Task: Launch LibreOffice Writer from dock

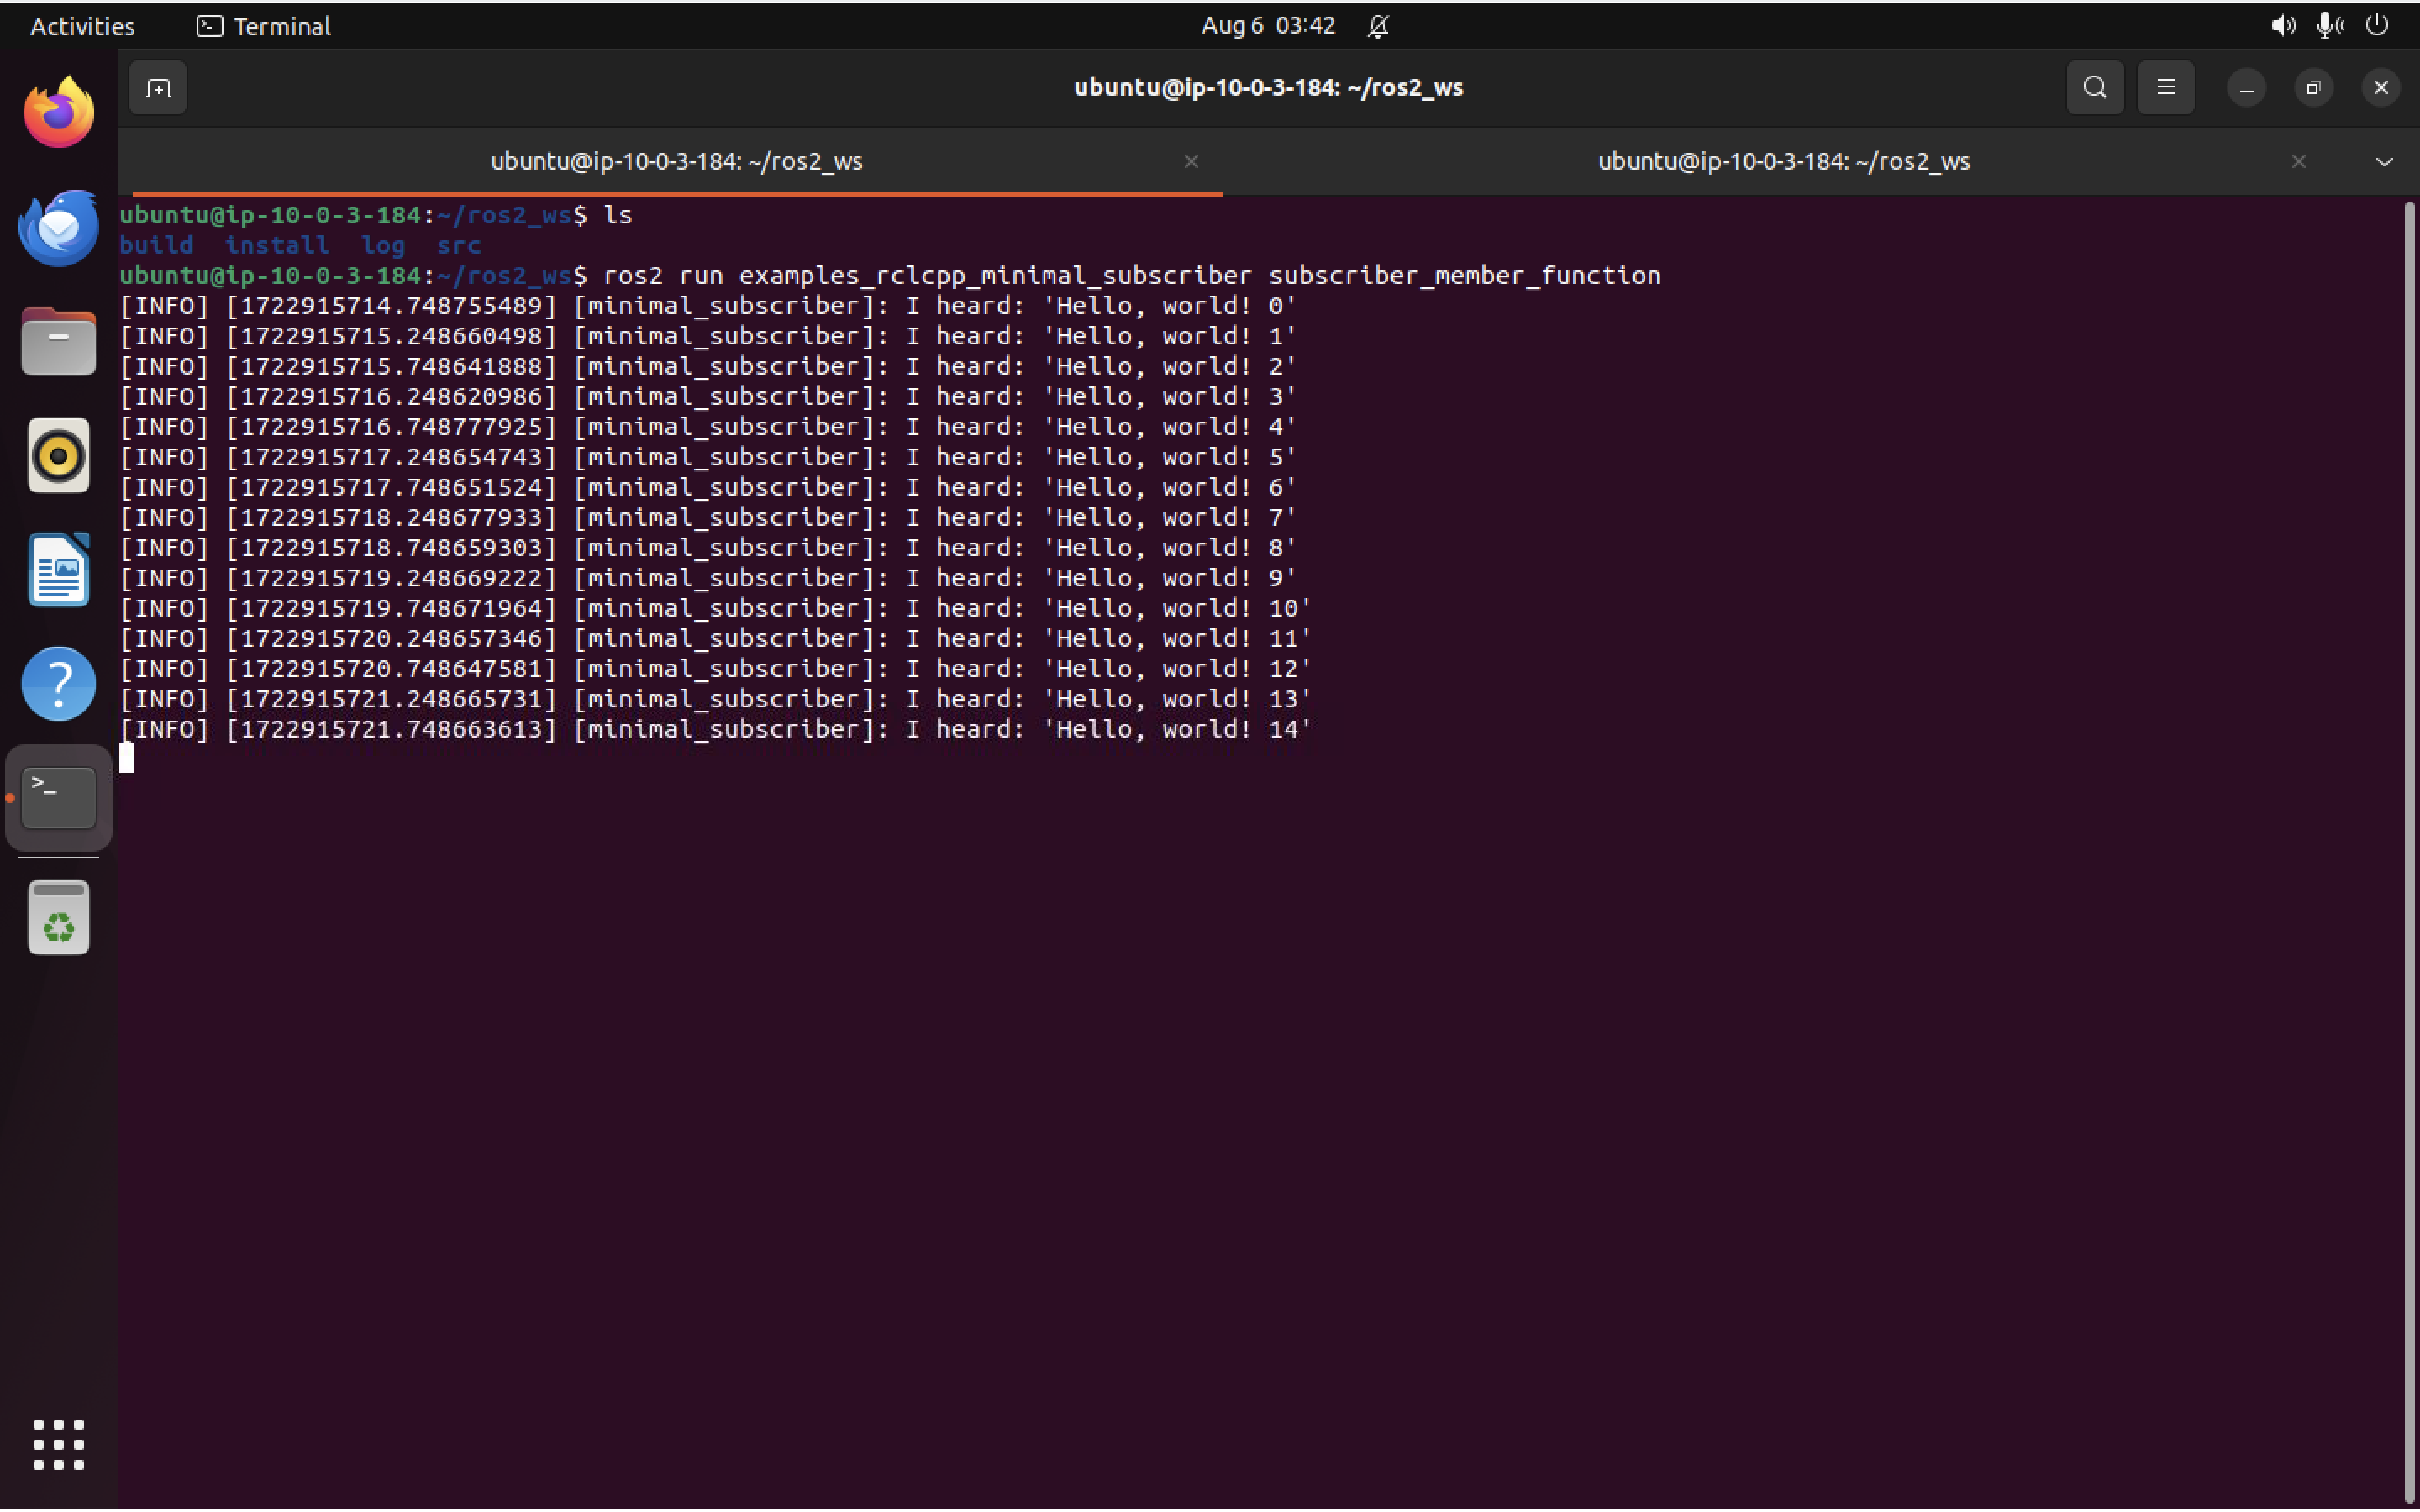Action: tap(57, 569)
